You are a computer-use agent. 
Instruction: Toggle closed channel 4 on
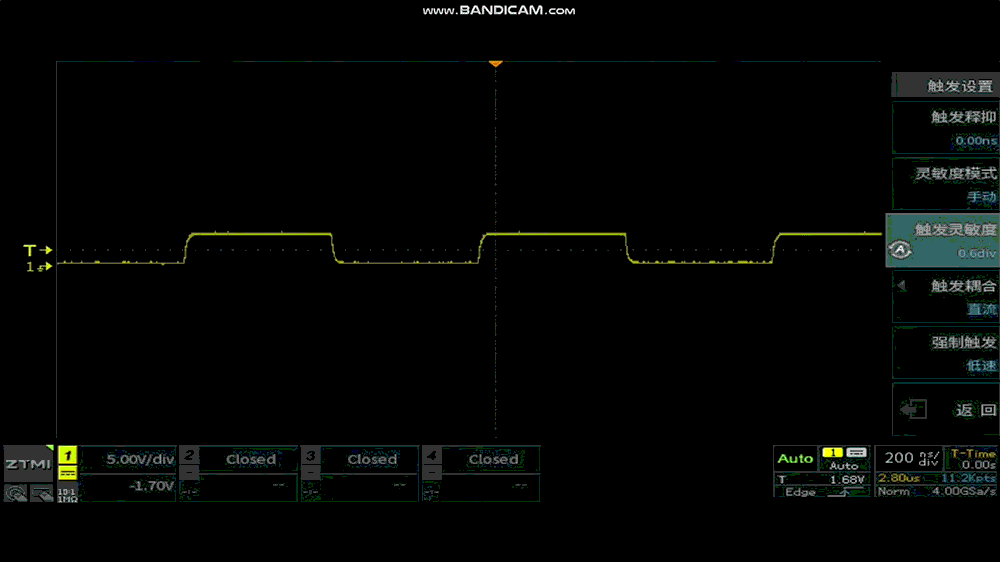coord(481,460)
